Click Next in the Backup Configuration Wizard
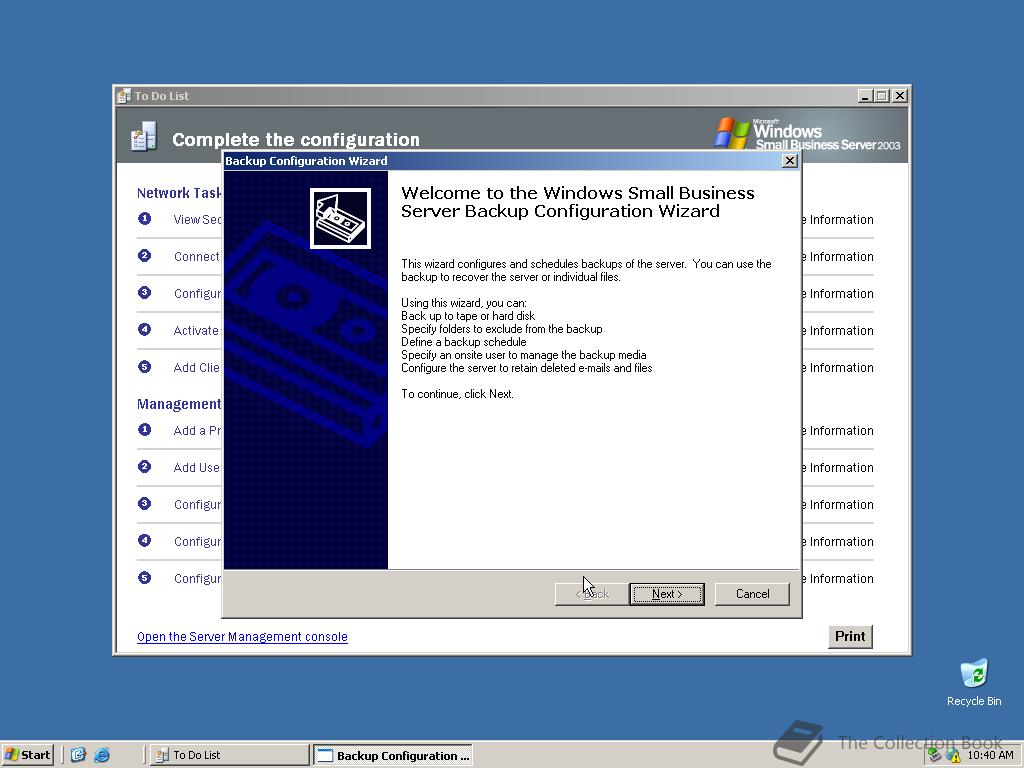This screenshot has height=768, width=1024. click(x=667, y=594)
